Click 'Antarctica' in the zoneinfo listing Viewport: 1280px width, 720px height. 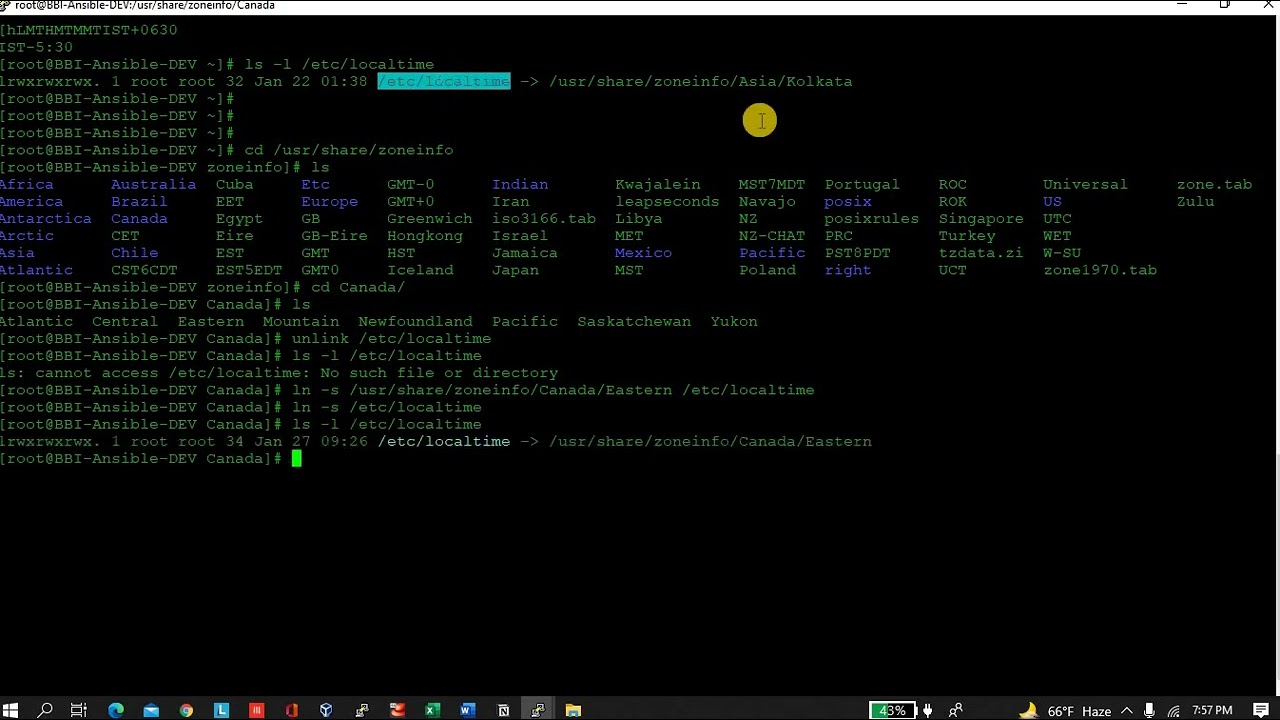tap(46, 218)
